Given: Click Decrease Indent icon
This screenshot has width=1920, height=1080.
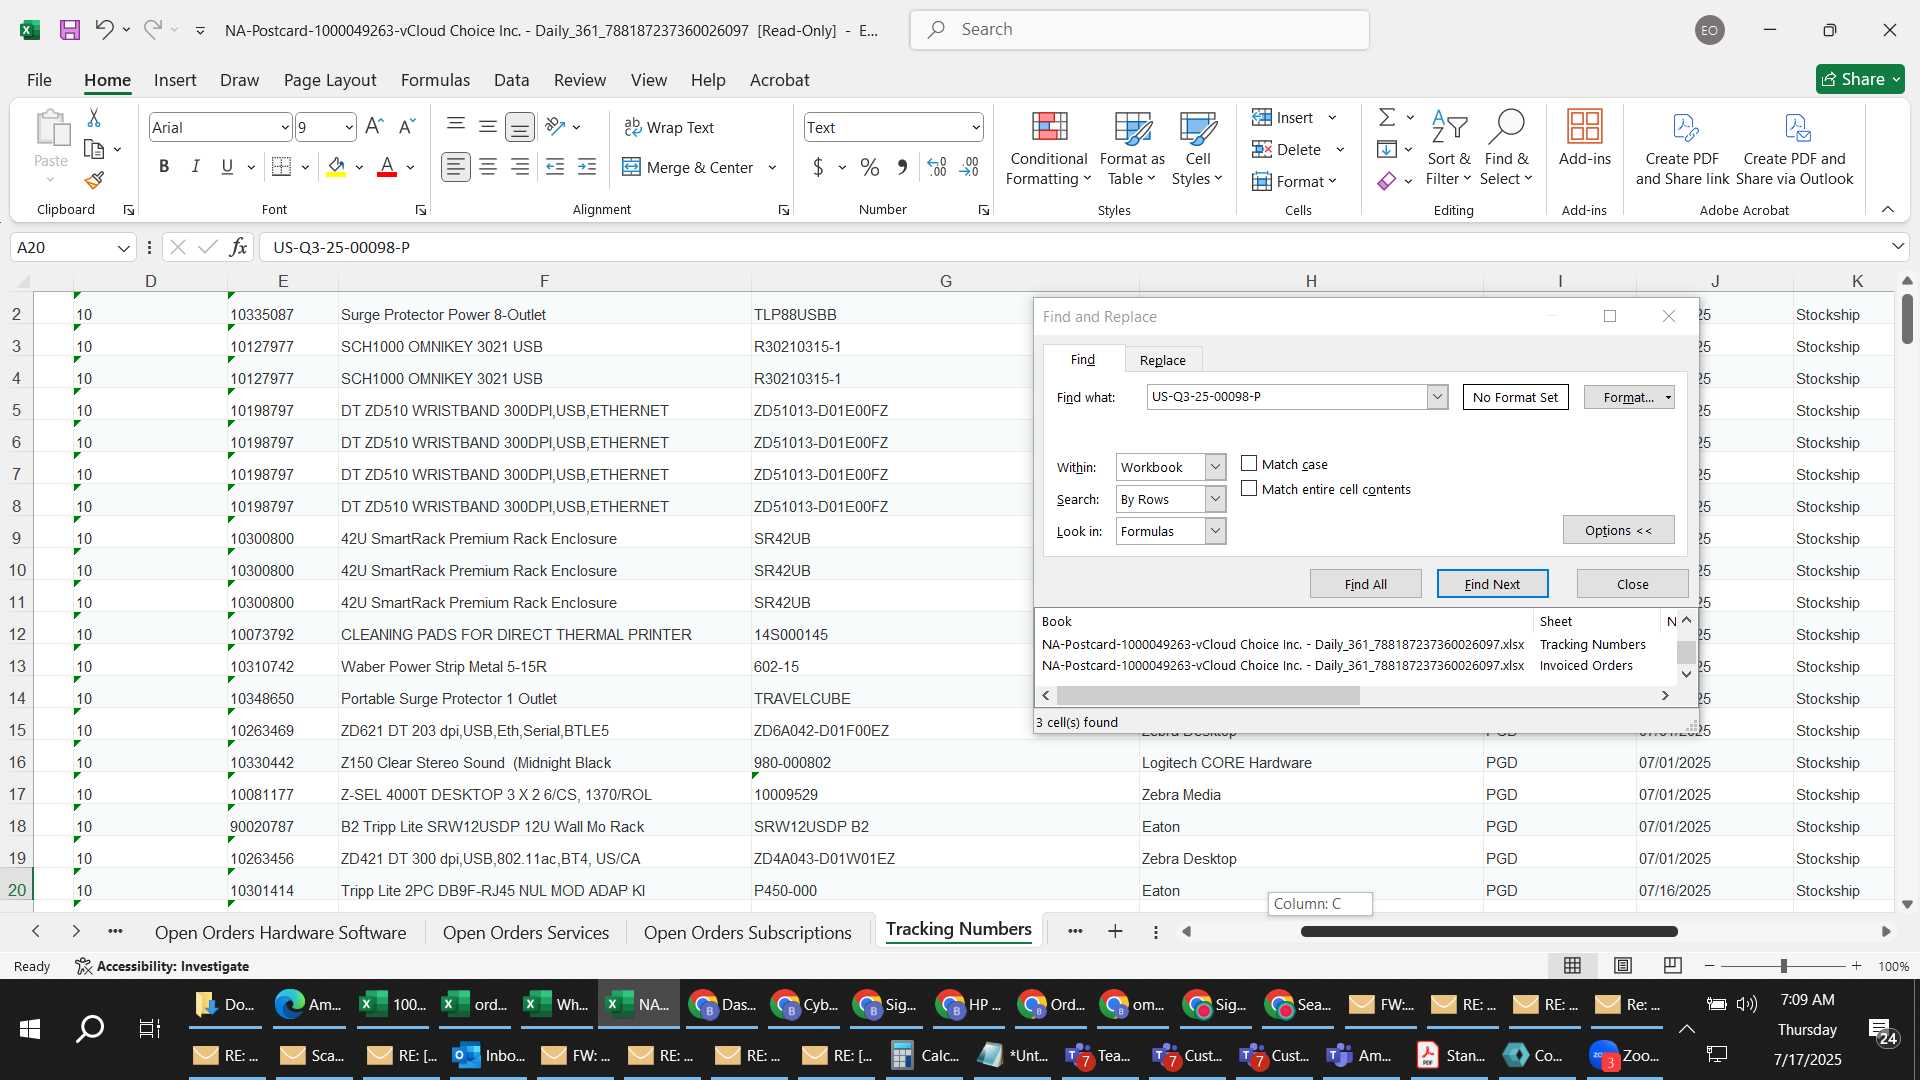Looking at the screenshot, I should tap(555, 167).
